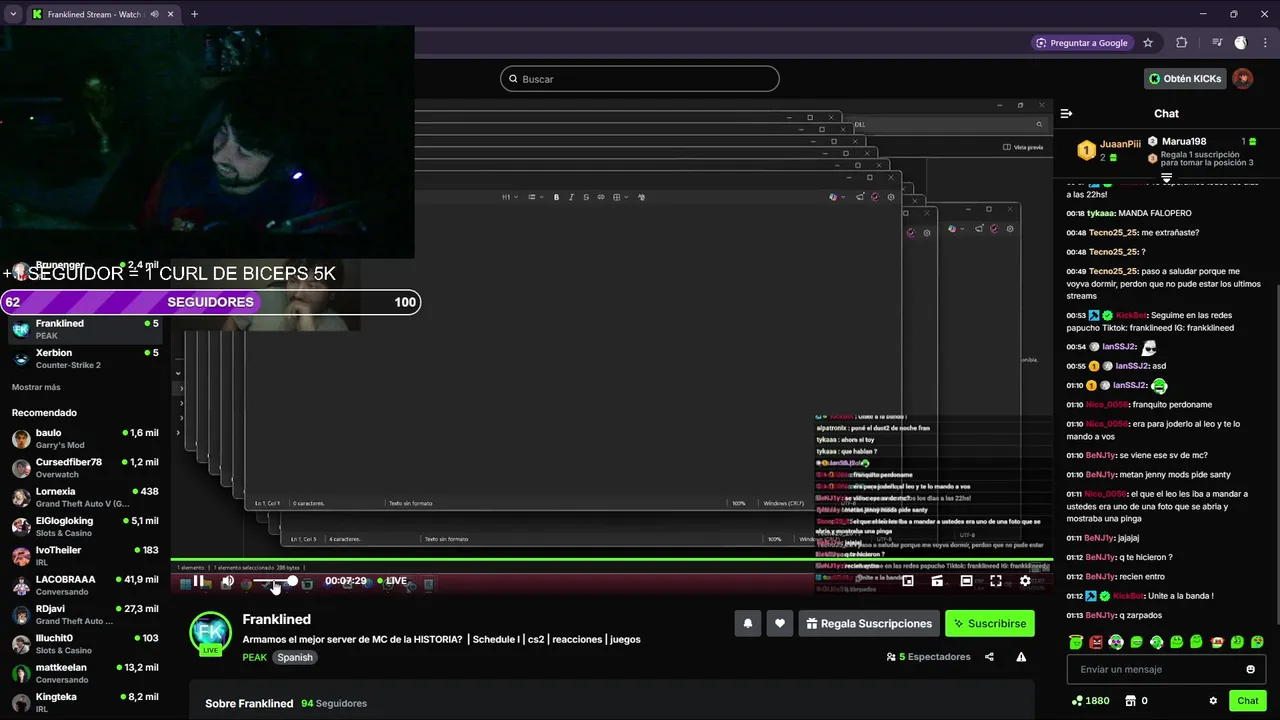Open chat settings gear icon
Image resolution: width=1280 pixels, height=720 pixels.
click(1213, 701)
